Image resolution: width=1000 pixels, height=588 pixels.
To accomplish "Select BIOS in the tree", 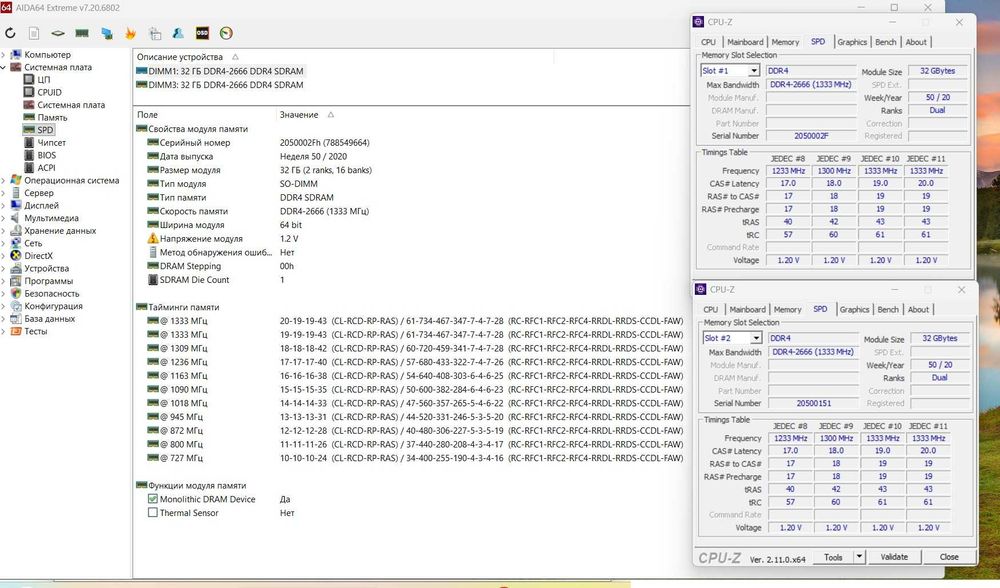I will (47, 155).
